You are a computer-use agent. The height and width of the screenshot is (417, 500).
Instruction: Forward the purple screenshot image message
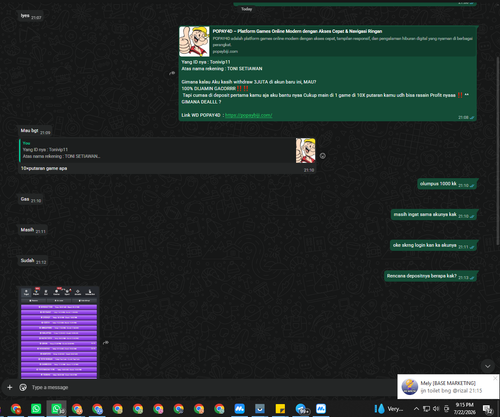[106, 342]
